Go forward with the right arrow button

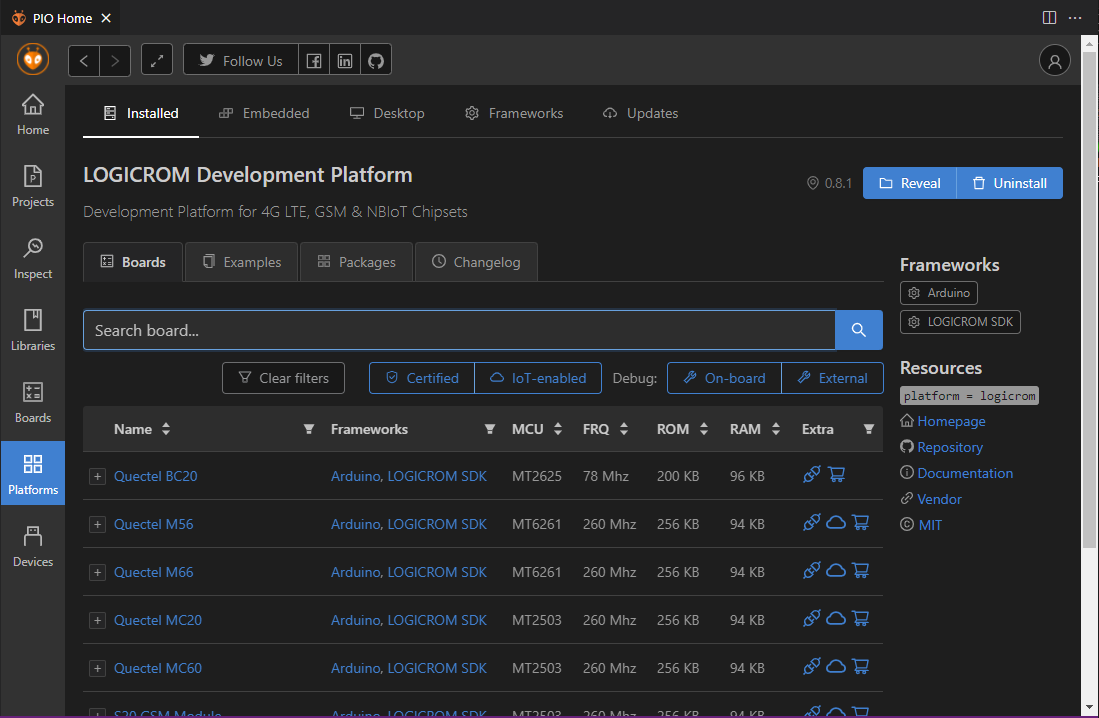115,60
